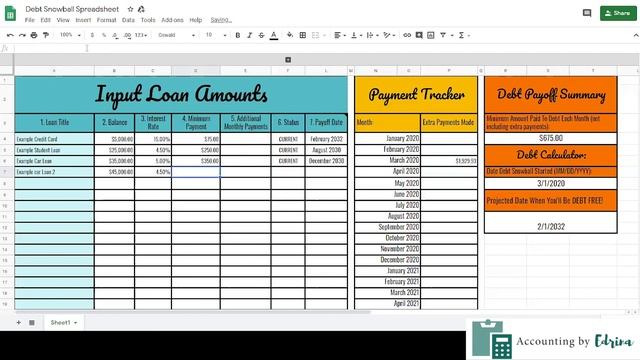This screenshot has height=360, width=640.
Task: Select the $45,000.00 balance cell
Action: [115, 172]
